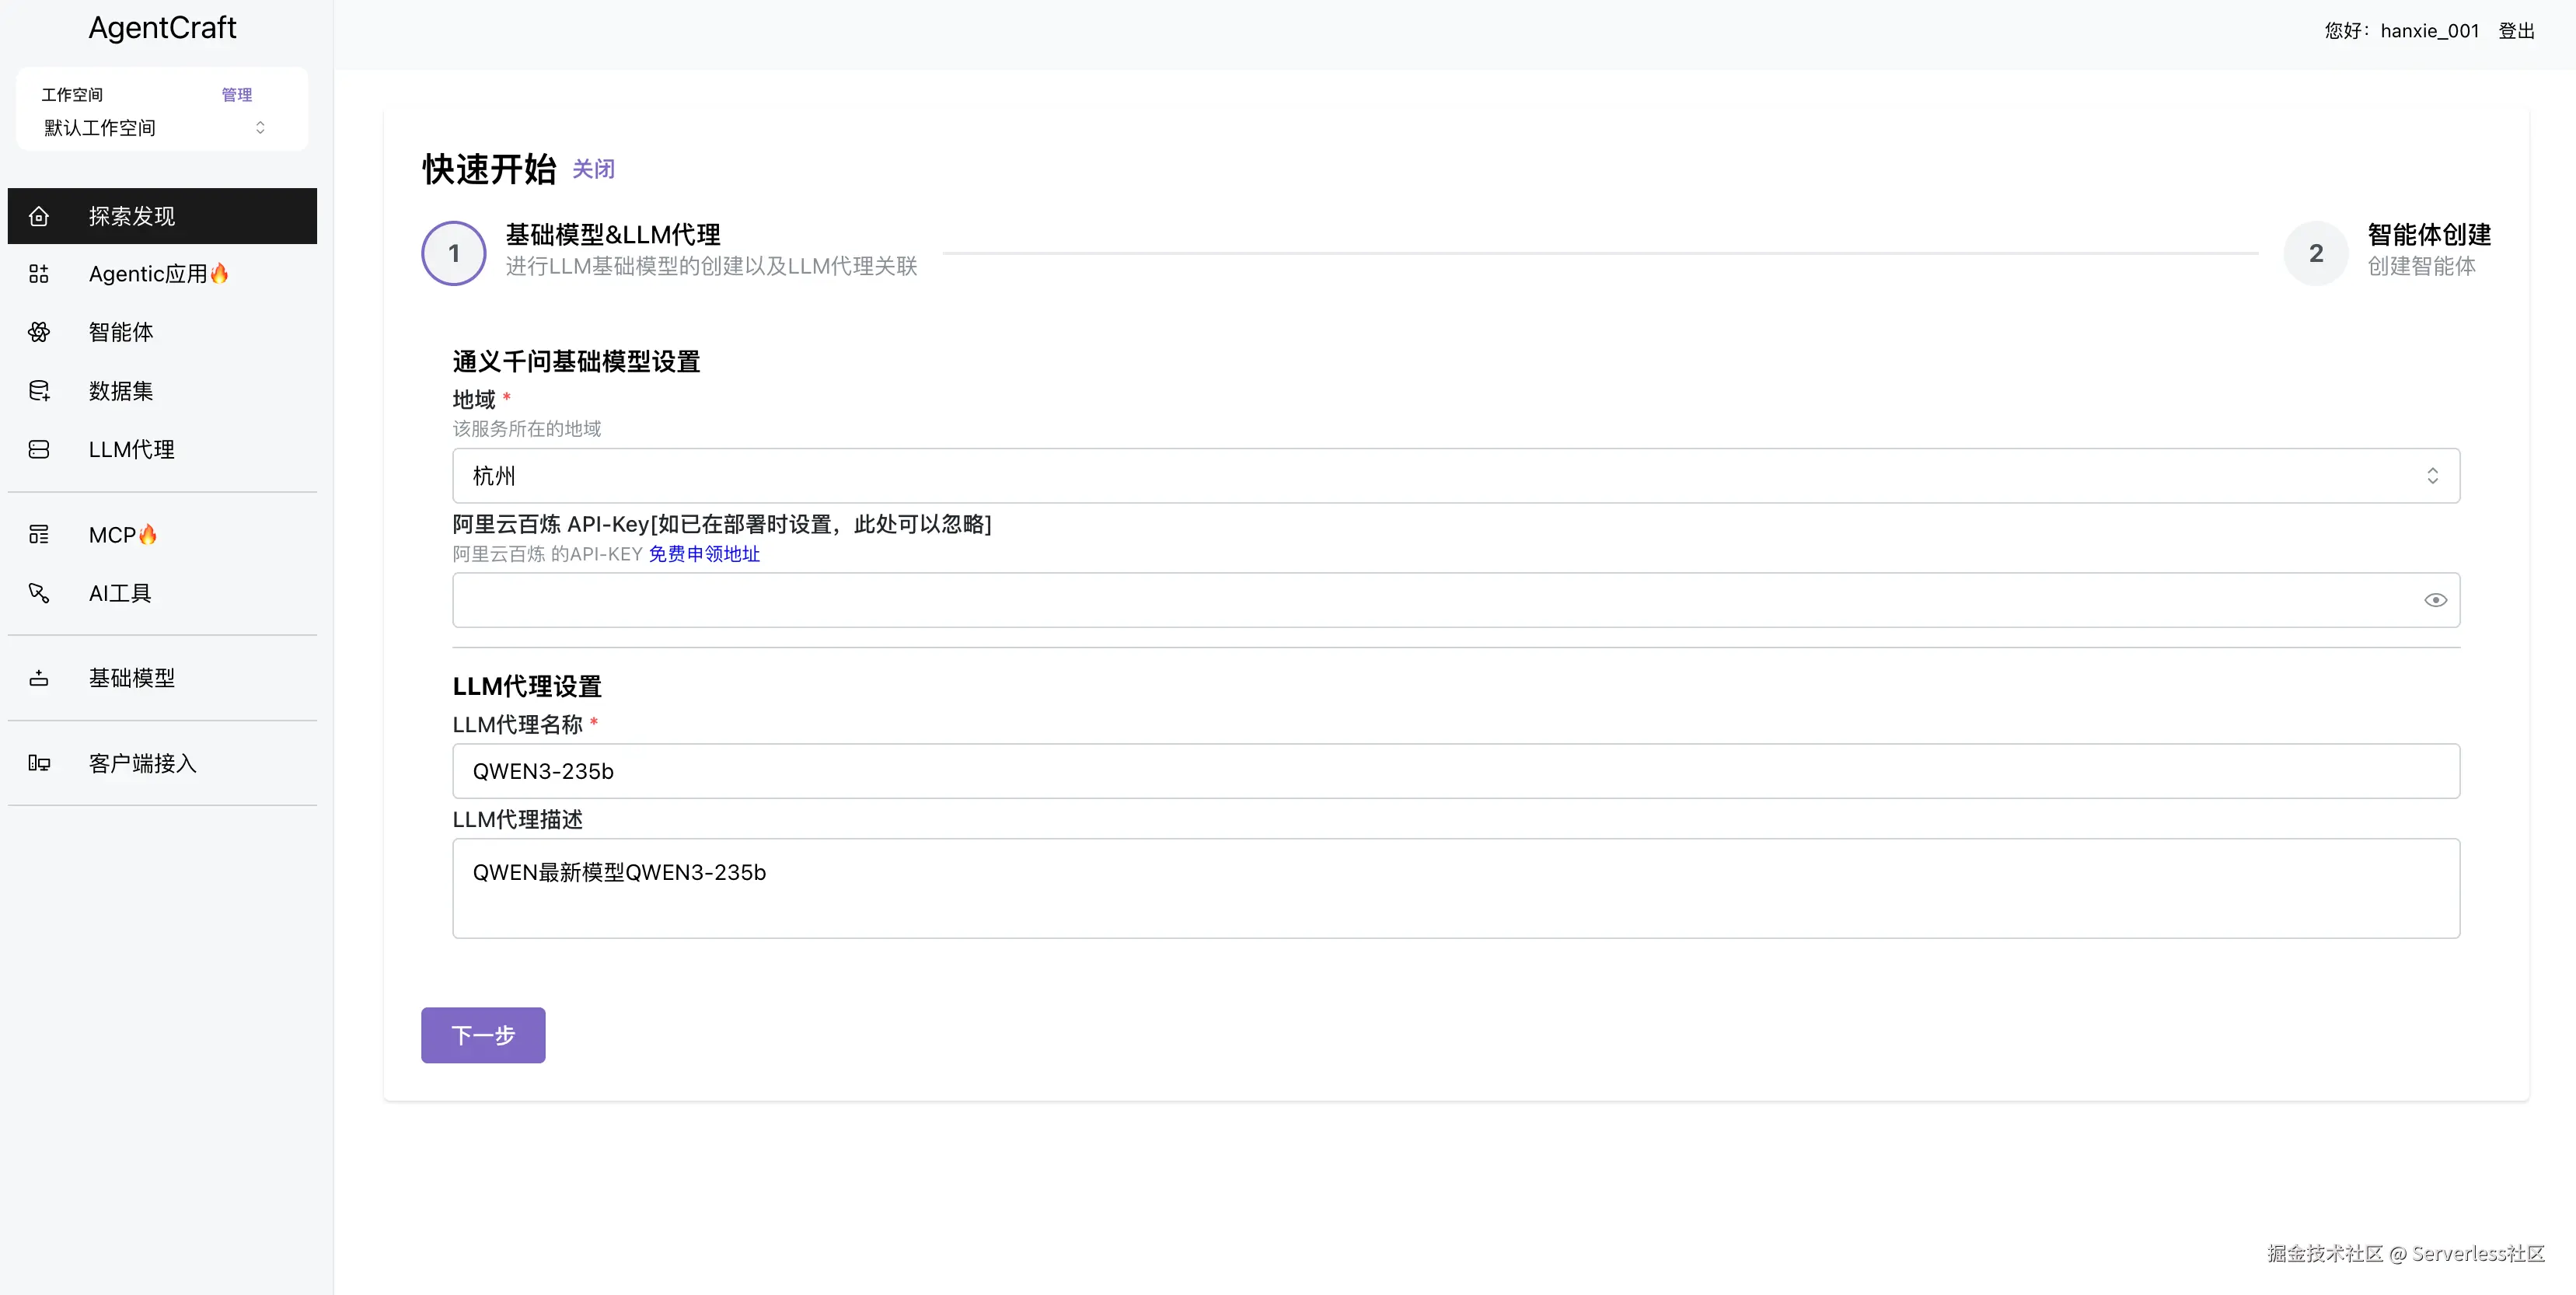Click the atom icon for 智能体
The height and width of the screenshot is (1295, 2576).
pyautogui.click(x=39, y=332)
